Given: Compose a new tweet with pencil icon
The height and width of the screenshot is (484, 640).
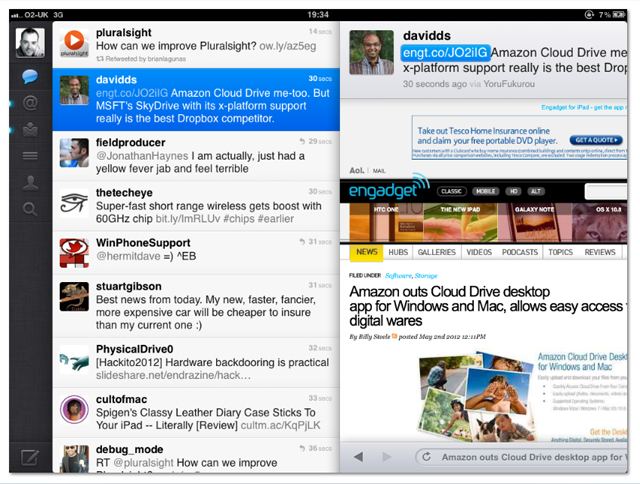Looking at the screenshot, I should (30, 457).
